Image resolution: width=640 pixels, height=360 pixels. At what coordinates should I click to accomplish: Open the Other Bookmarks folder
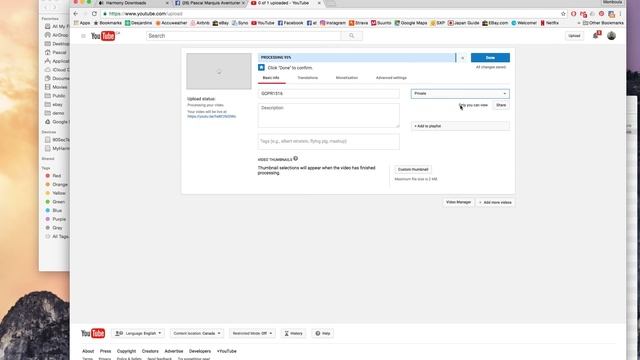(x=603, y=23)
